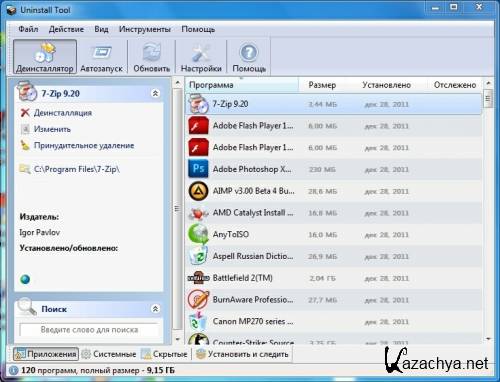This screenshot has height=382, width=500.
Task: Sort by the Программа column header
Action: [x=242, y=85]
